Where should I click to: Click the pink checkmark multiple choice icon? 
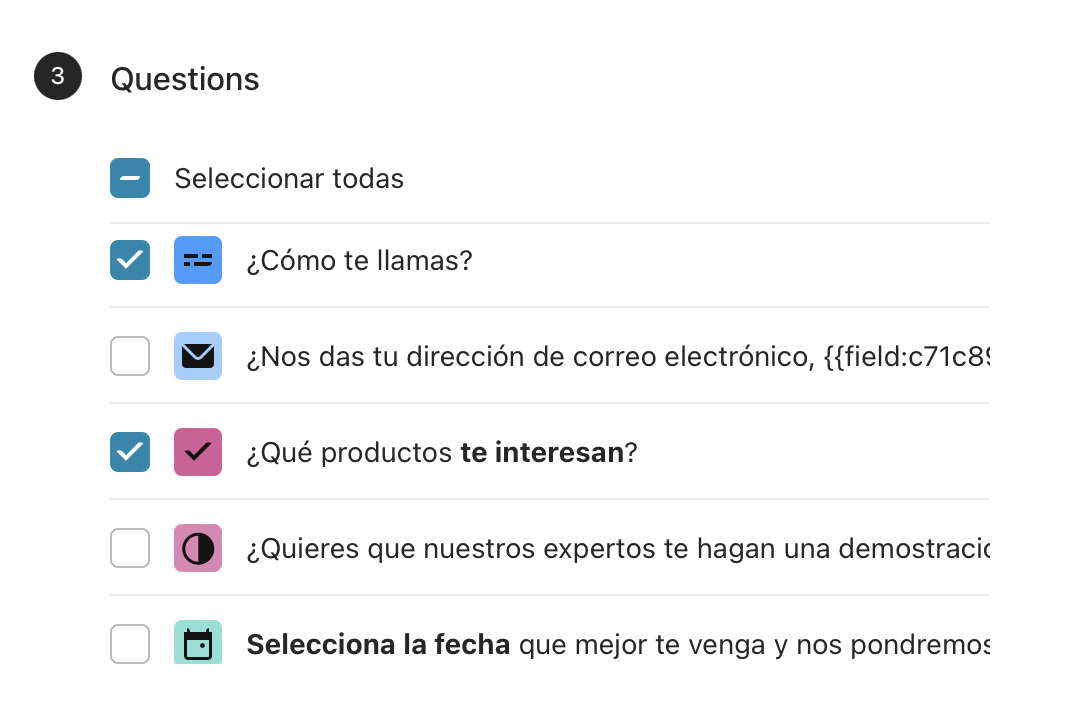[198, 452]
